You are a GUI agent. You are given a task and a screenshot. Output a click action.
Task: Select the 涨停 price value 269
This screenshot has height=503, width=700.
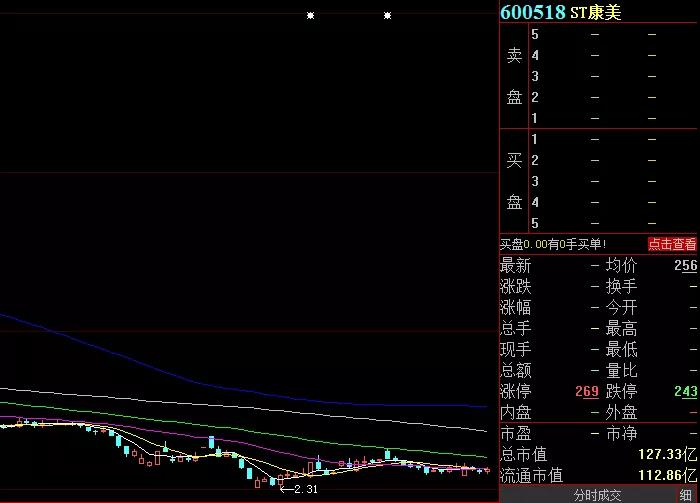(586, 391)
